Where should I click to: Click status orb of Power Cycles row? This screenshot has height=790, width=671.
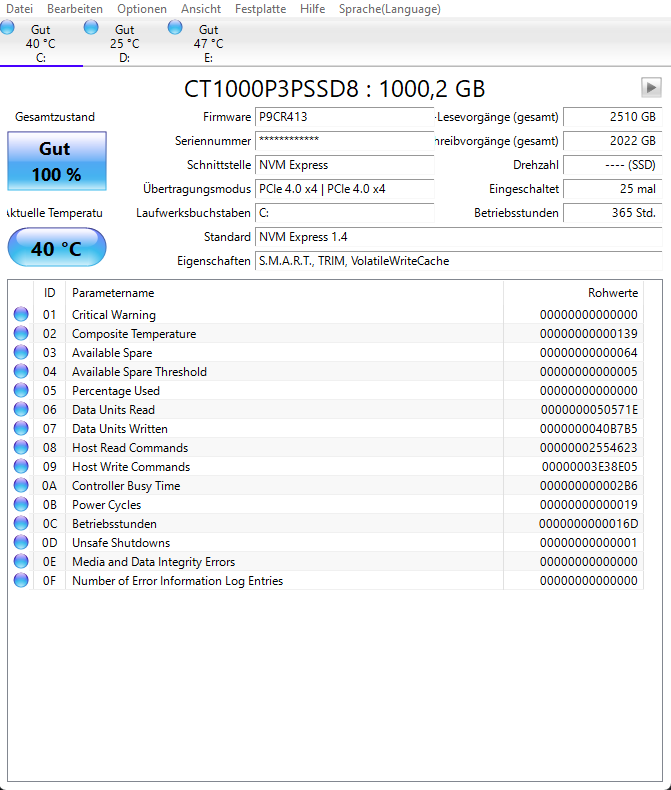[21, 504]
